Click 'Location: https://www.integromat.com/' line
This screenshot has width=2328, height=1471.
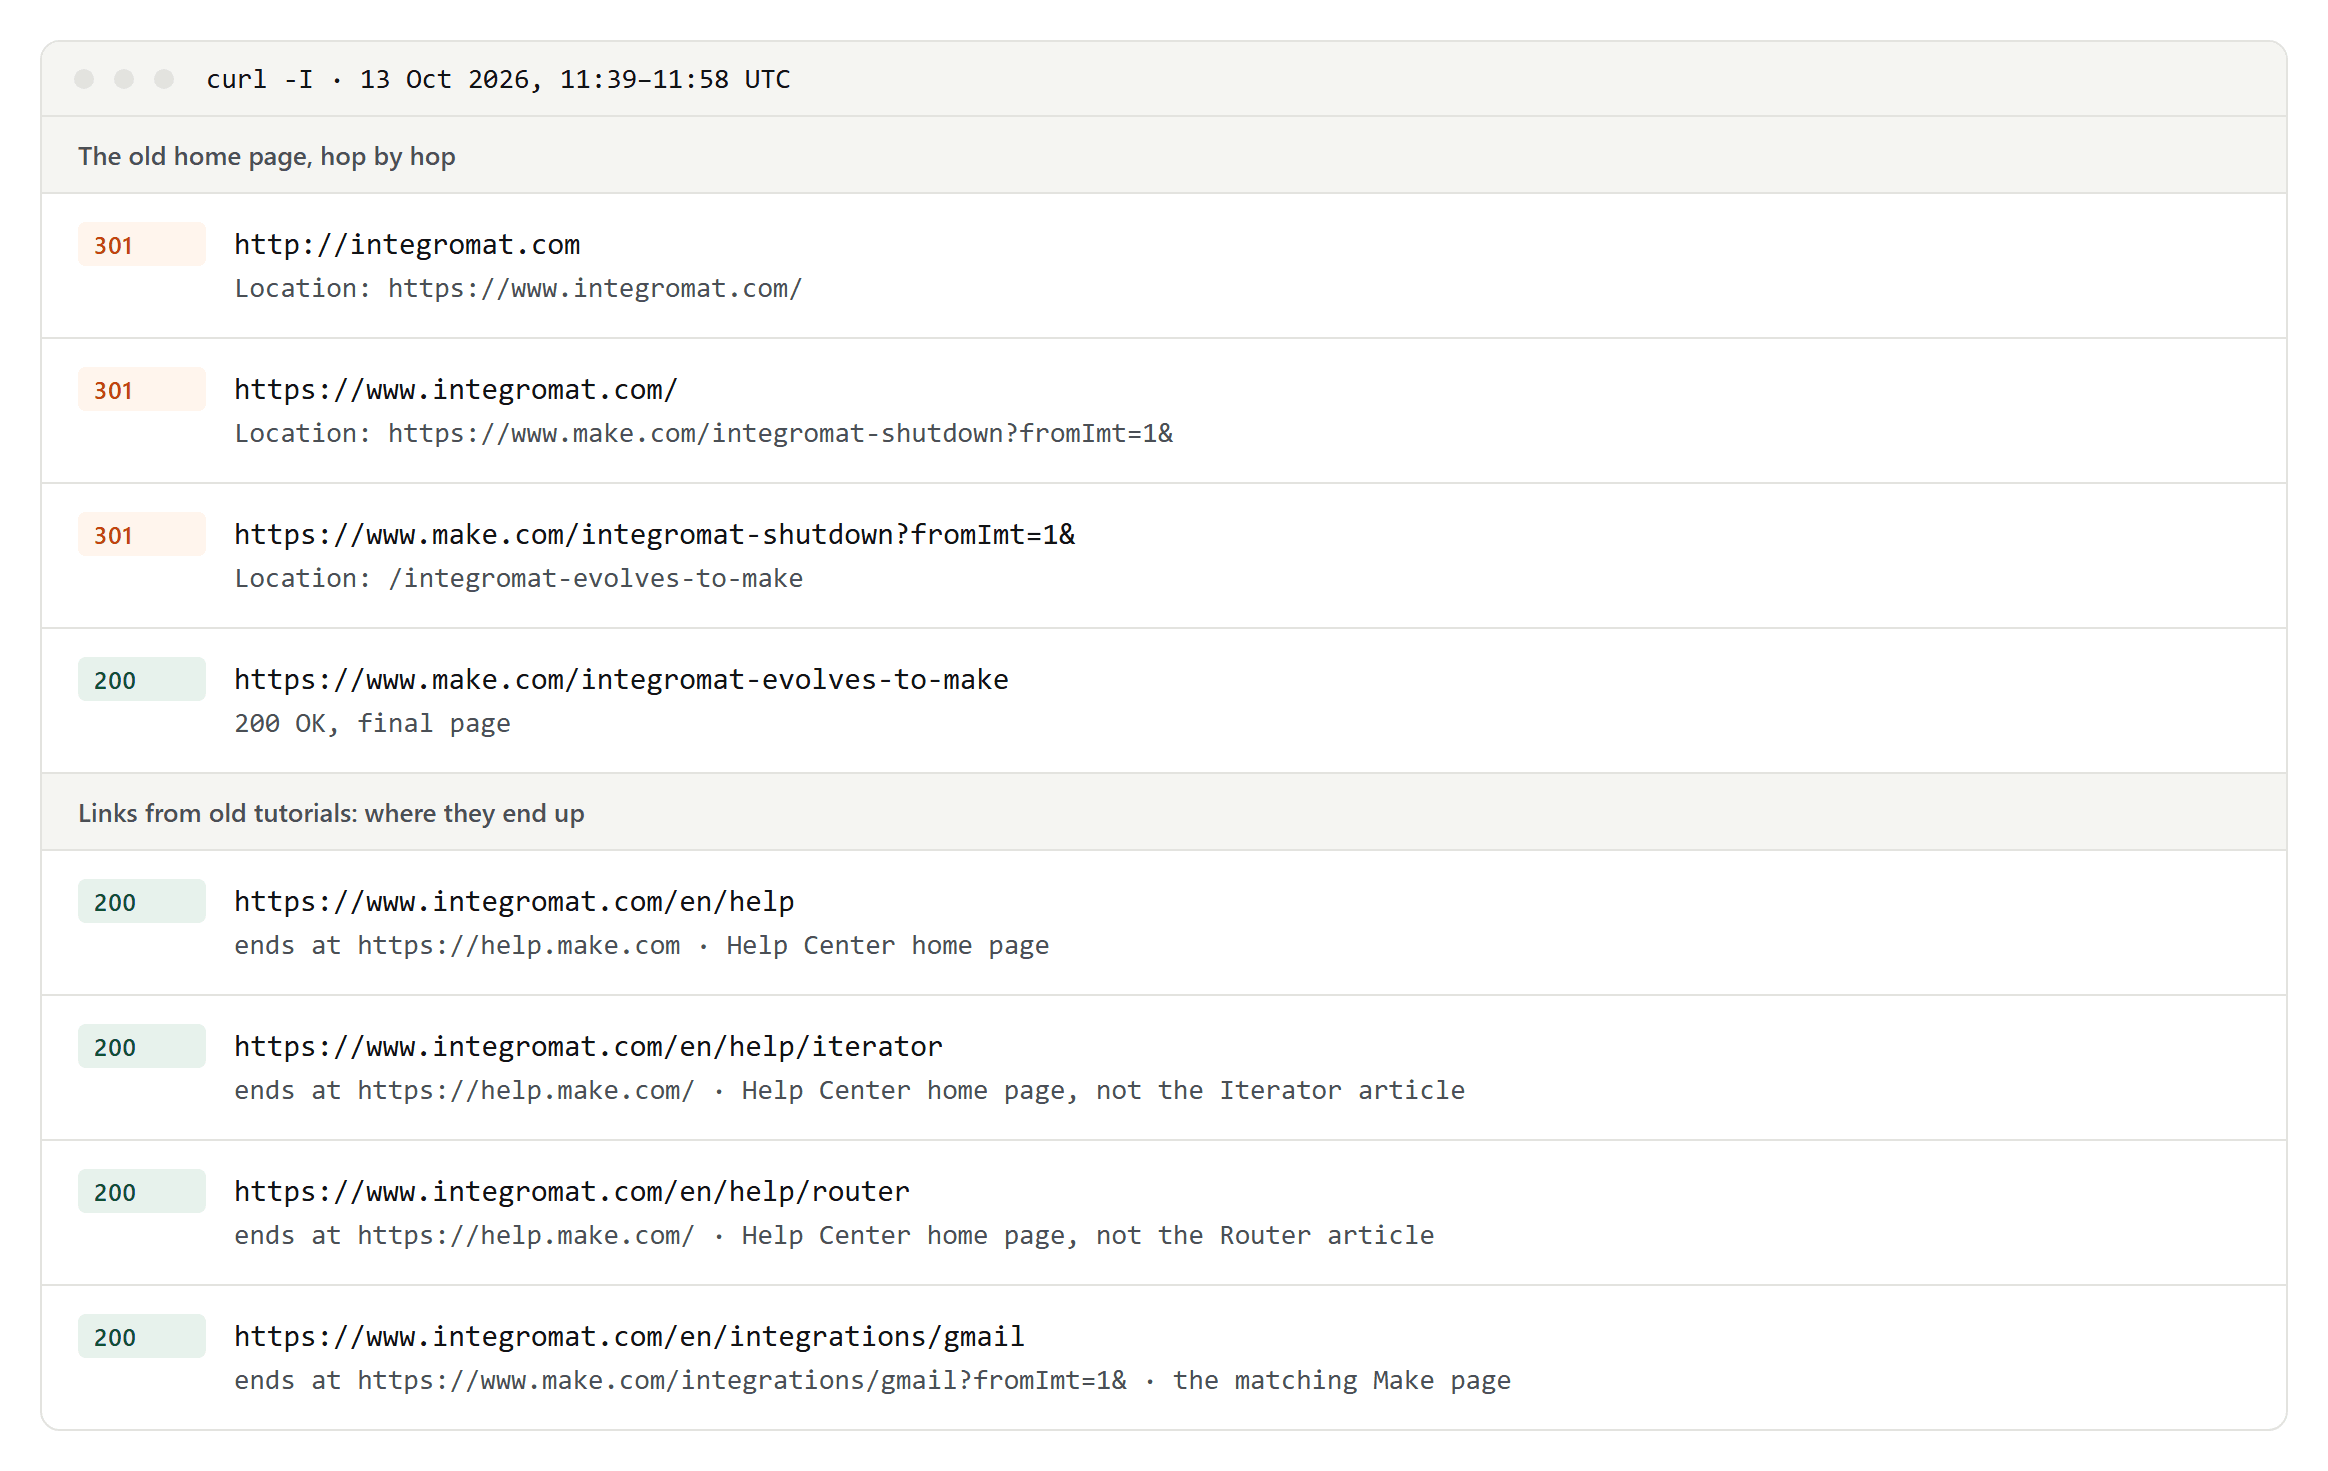tap(518, 288)
